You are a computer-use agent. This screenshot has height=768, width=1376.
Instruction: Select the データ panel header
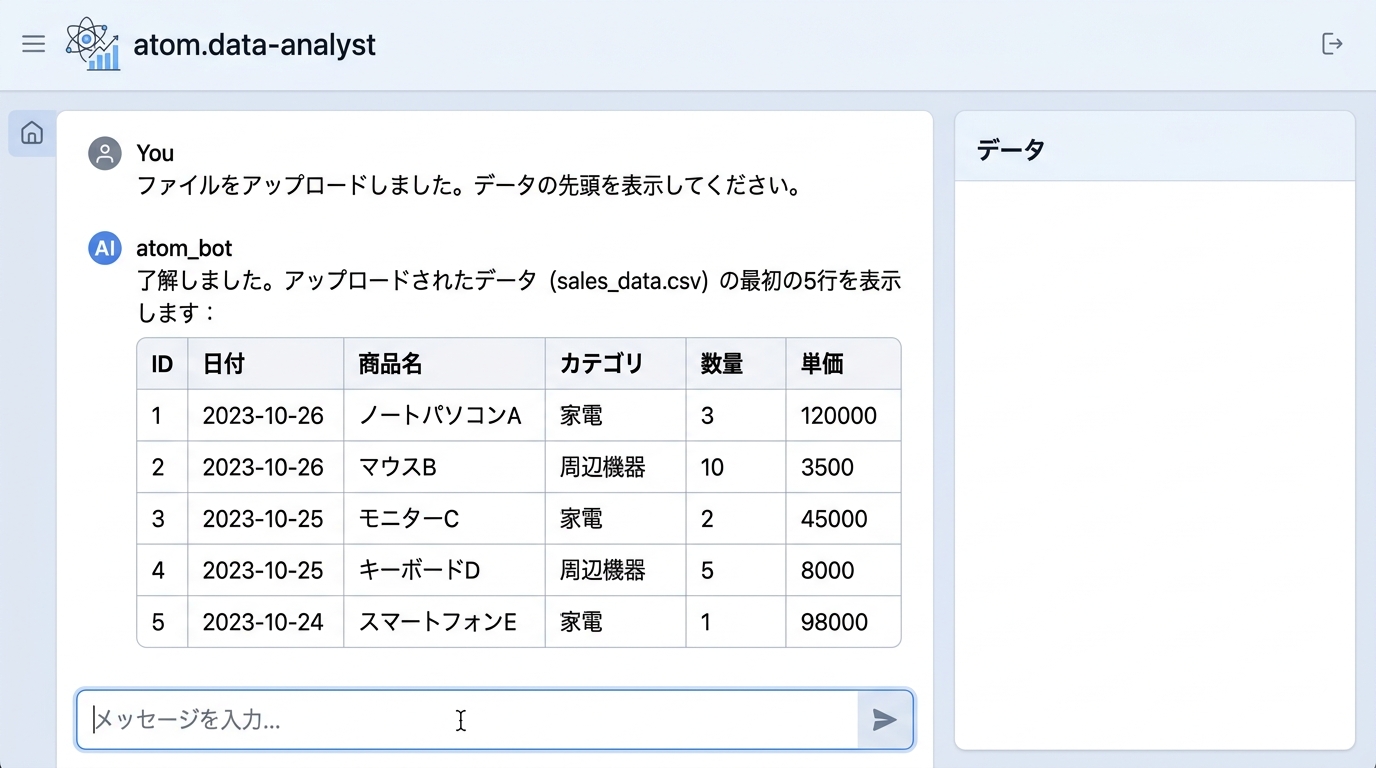(x=1010, y=150)
